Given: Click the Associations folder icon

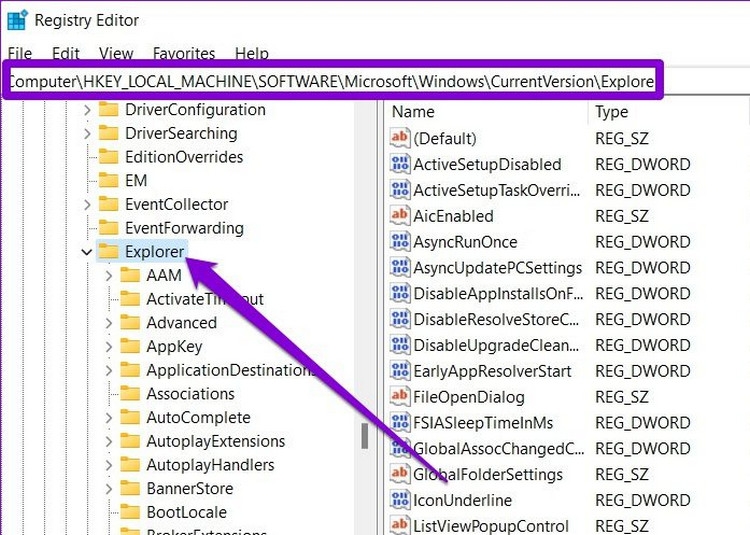Looking at the screenshot, I should click(x=130, y=393).
